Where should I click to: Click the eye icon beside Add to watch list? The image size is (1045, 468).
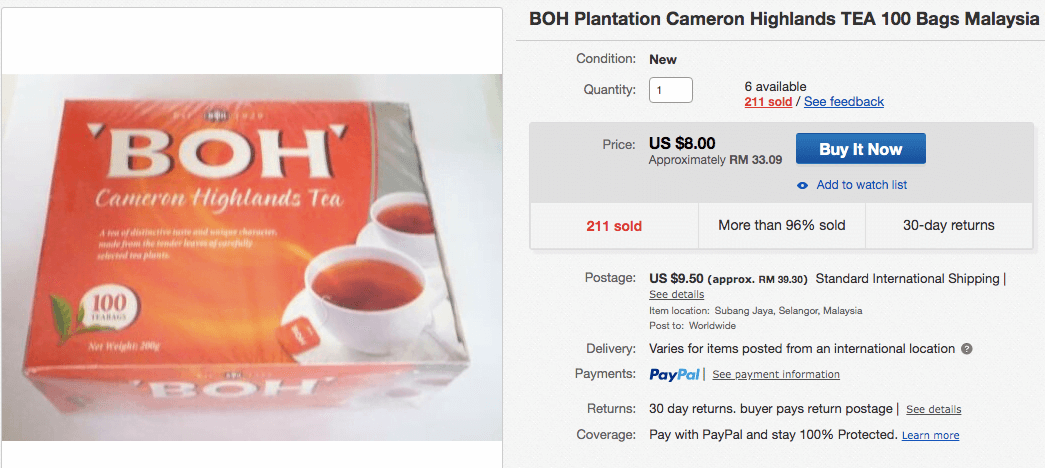point(802,185)
